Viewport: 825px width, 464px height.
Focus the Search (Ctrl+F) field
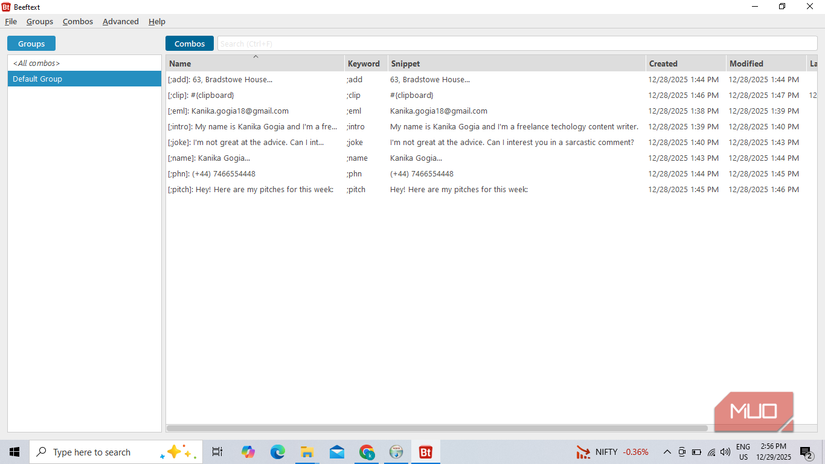[517, 44]
